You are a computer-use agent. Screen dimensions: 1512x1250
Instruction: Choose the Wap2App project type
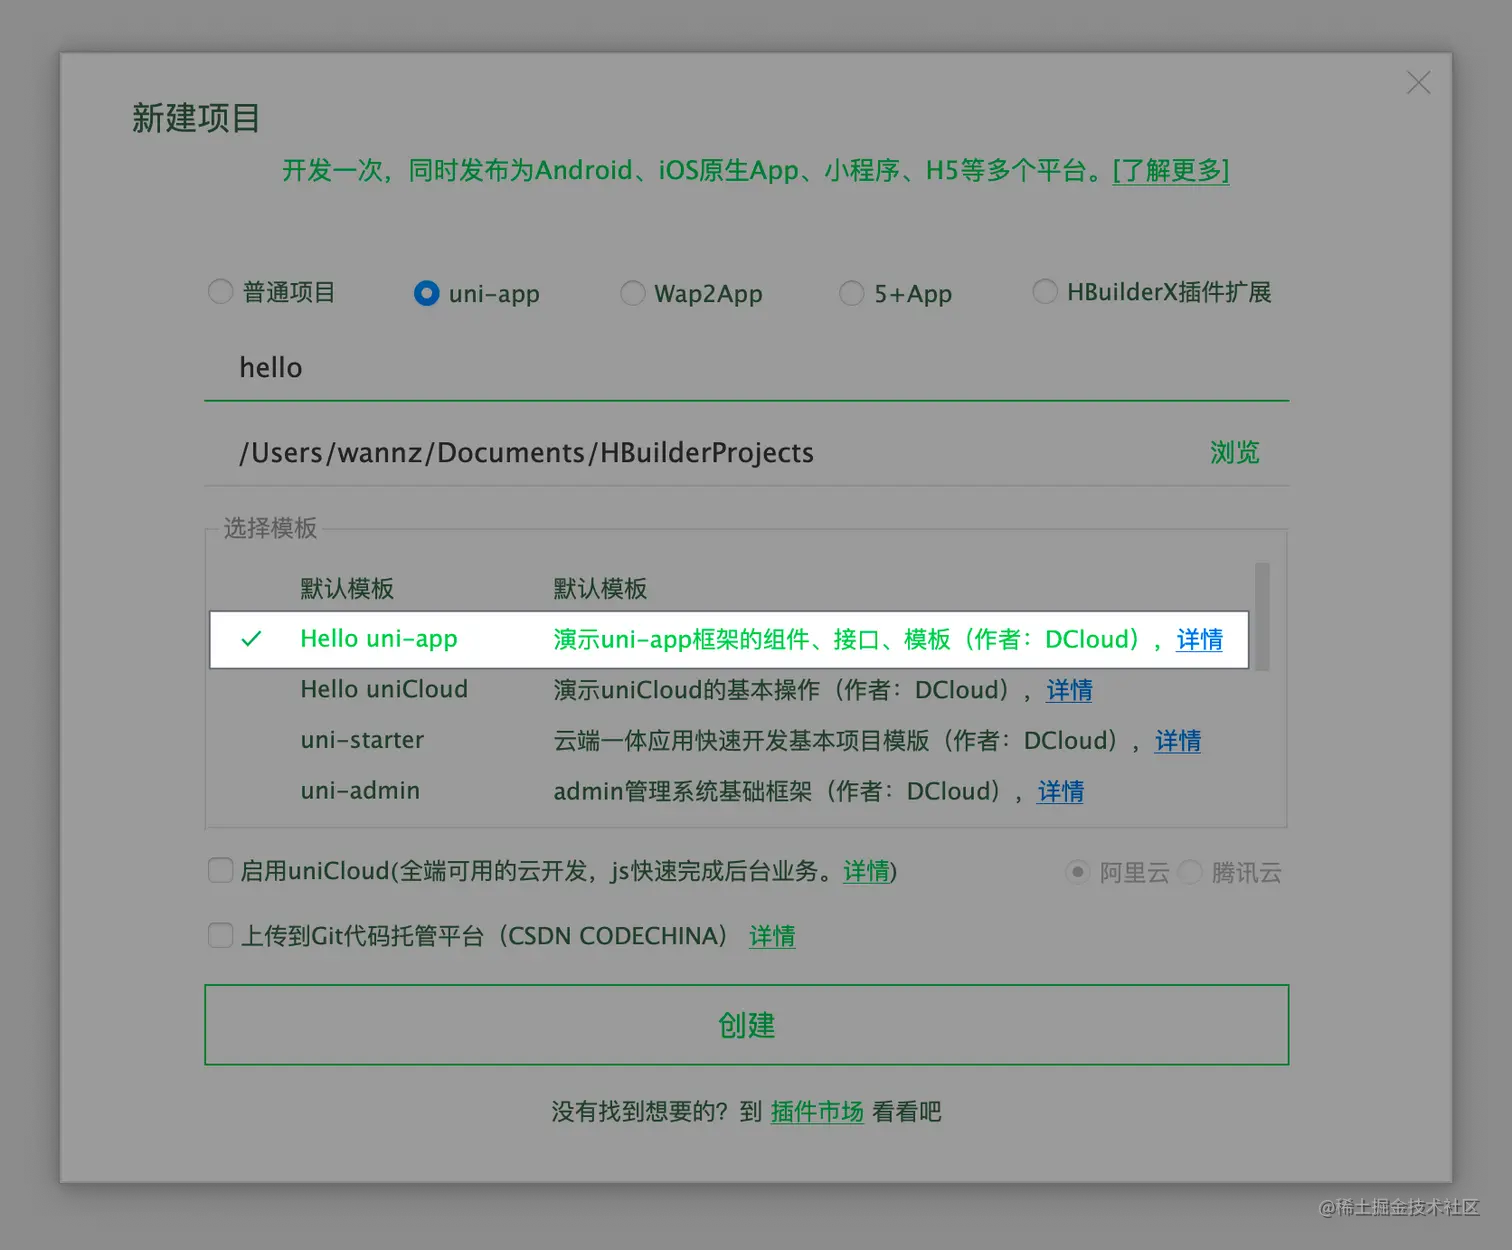point(632,293)
